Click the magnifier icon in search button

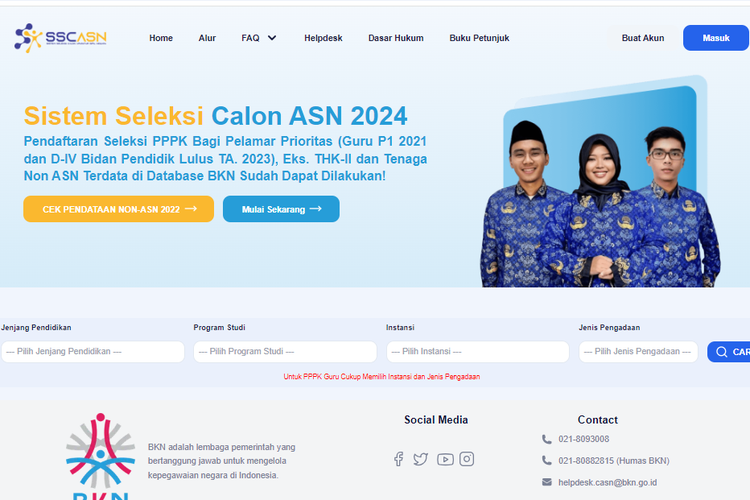(721, 352)
